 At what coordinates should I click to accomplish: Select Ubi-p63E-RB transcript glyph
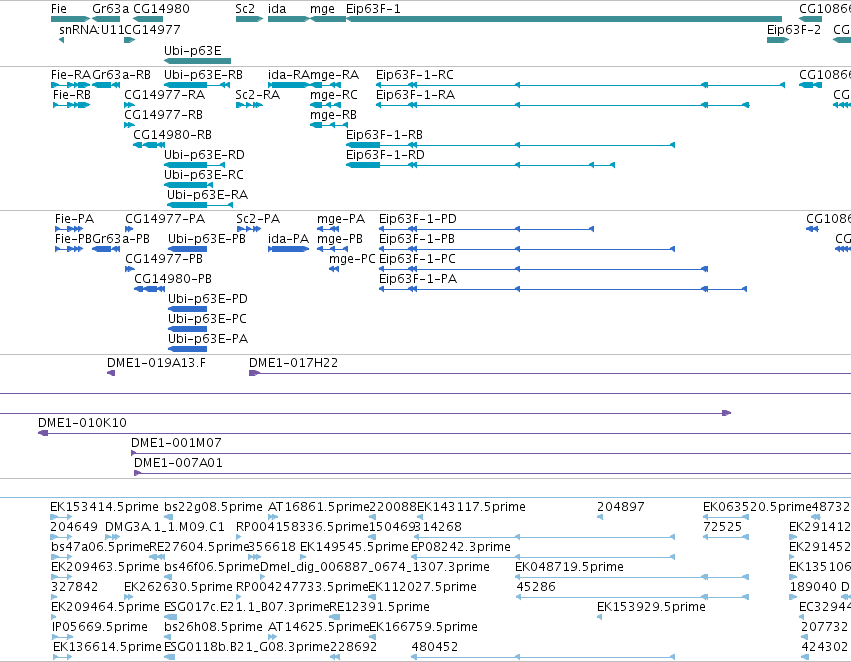[196, 85]
